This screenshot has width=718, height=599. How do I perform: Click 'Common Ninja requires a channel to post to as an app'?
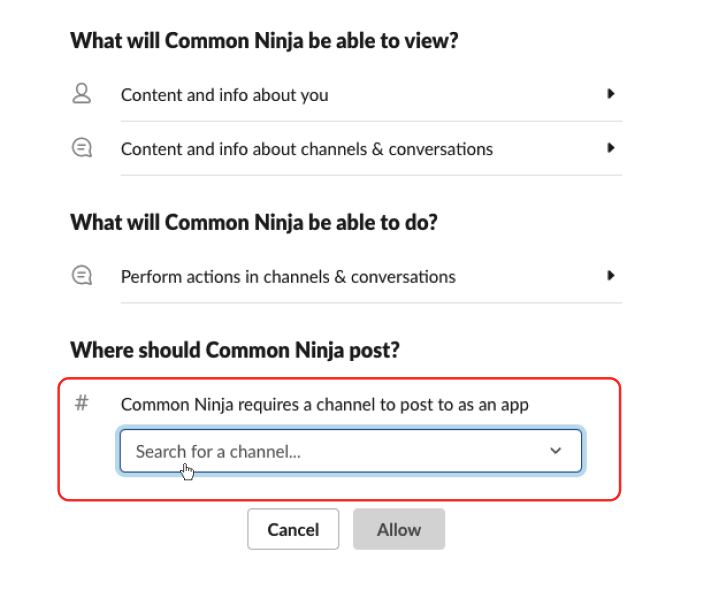click(325, 405)
